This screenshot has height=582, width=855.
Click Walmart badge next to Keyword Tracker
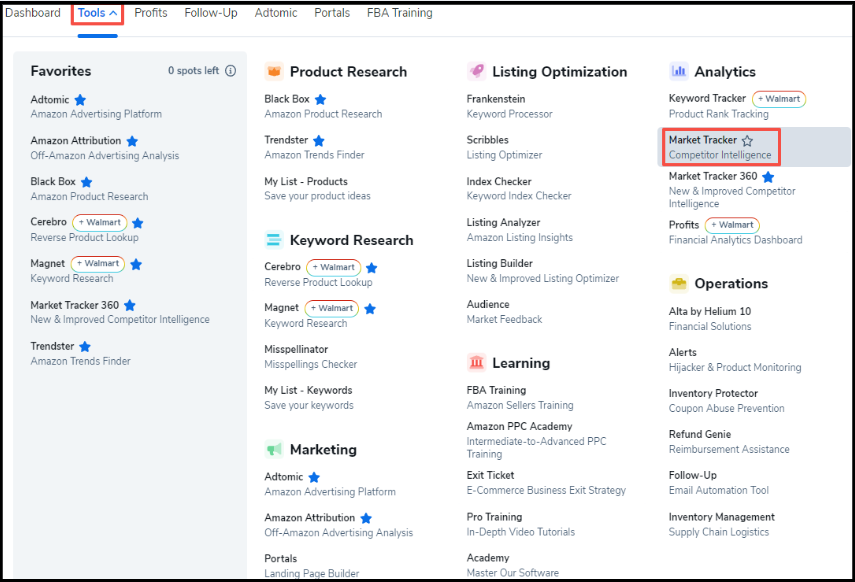coord(779,99)
